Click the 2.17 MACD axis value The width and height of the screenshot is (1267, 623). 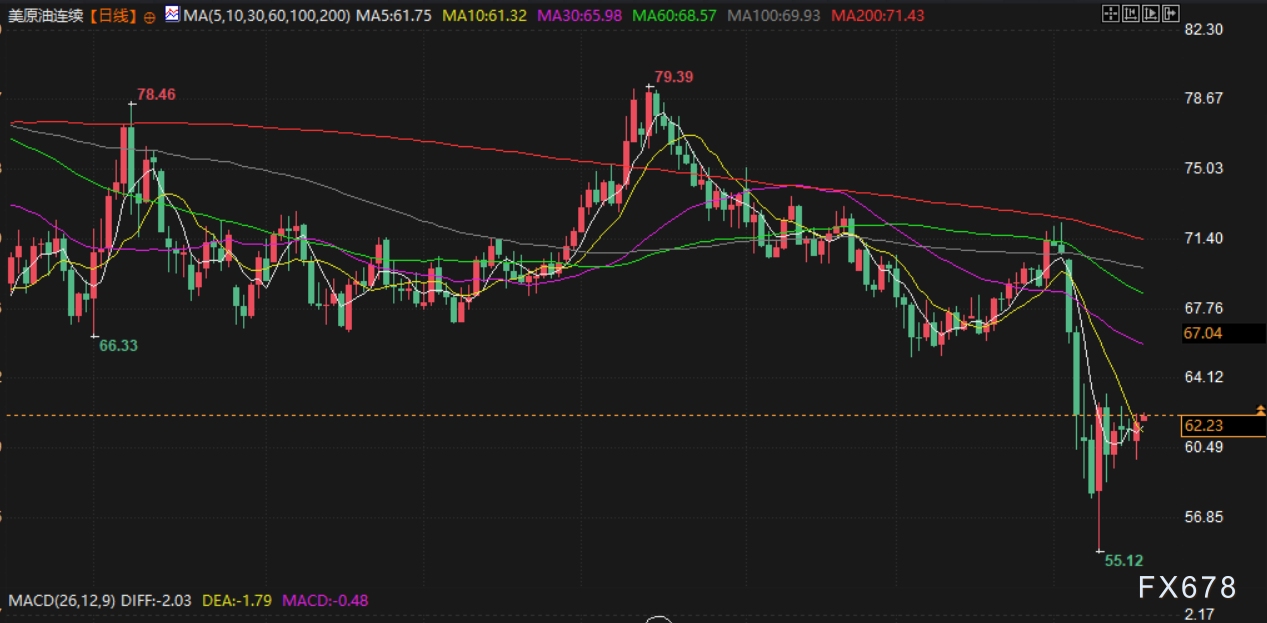(x=1199, y=614)
